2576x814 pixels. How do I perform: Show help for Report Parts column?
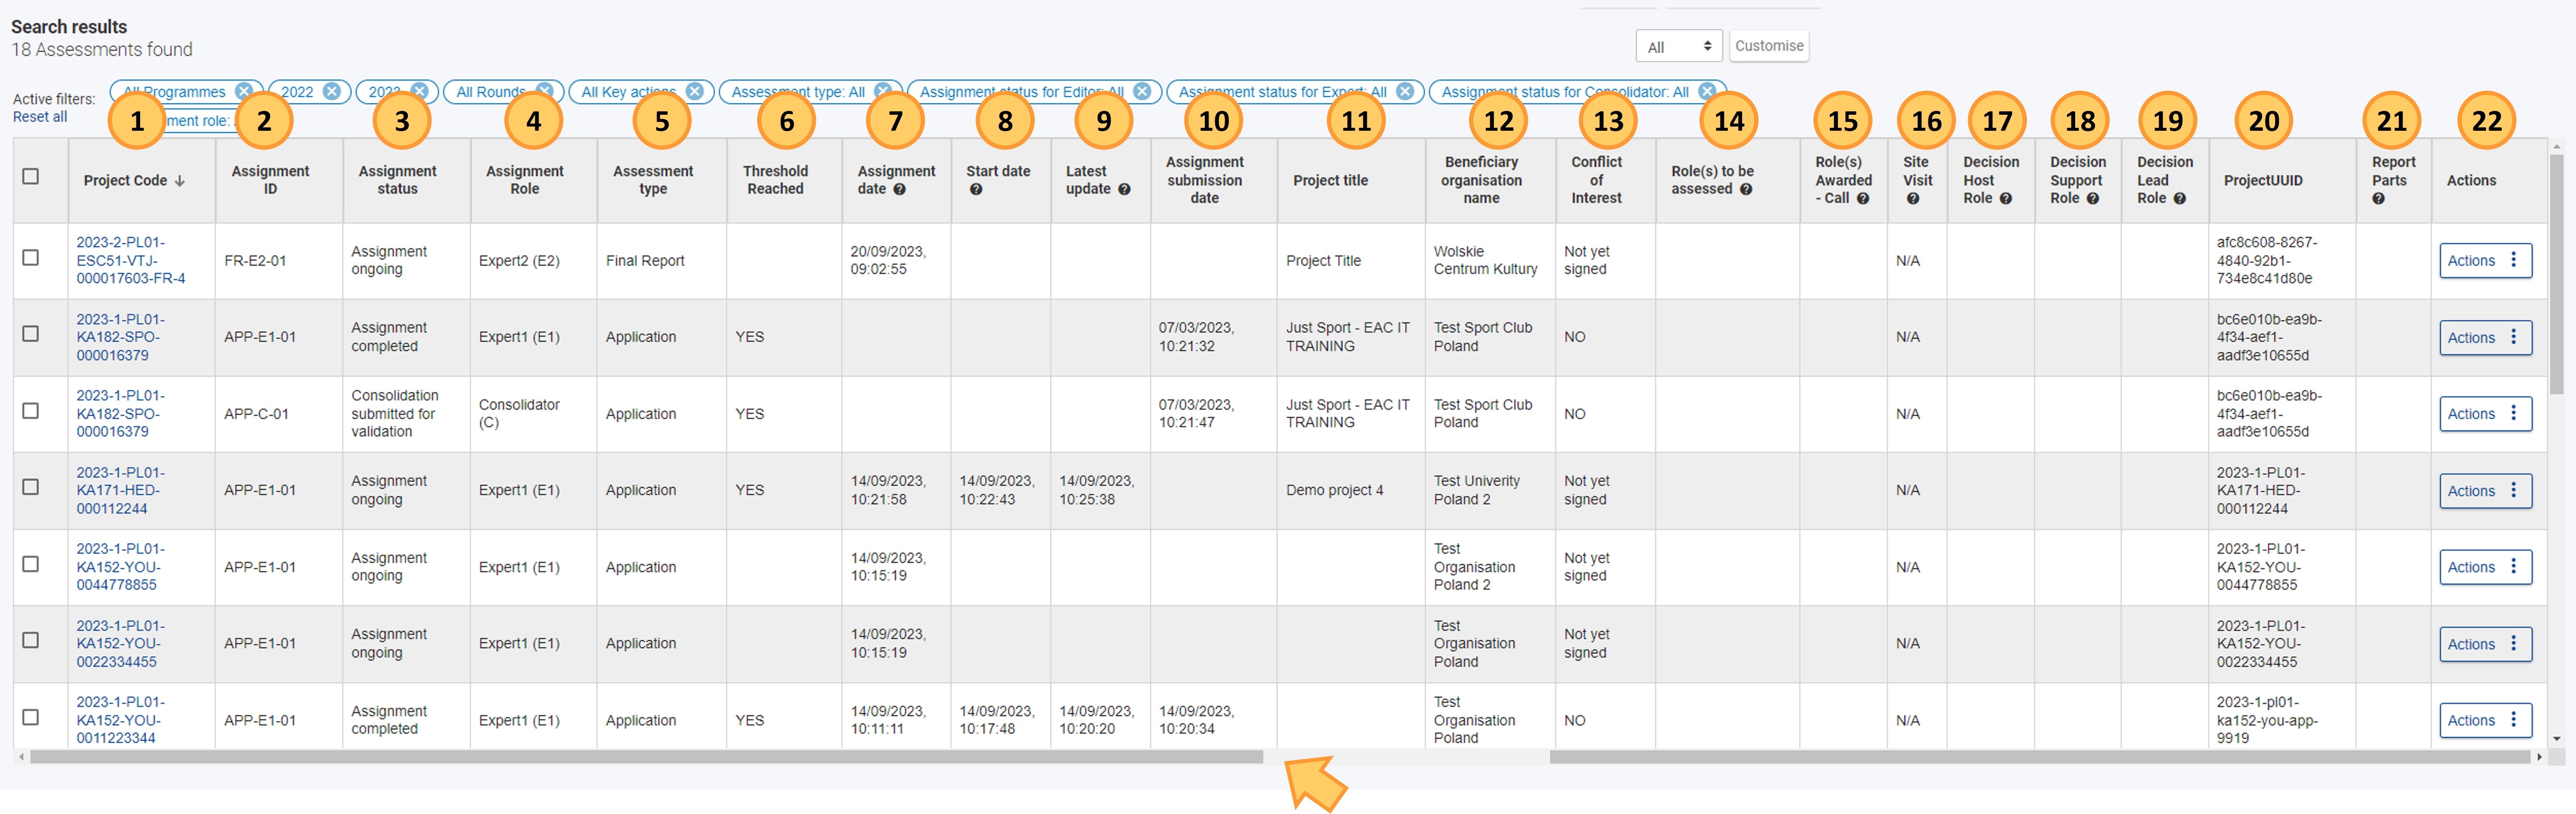2379,198
